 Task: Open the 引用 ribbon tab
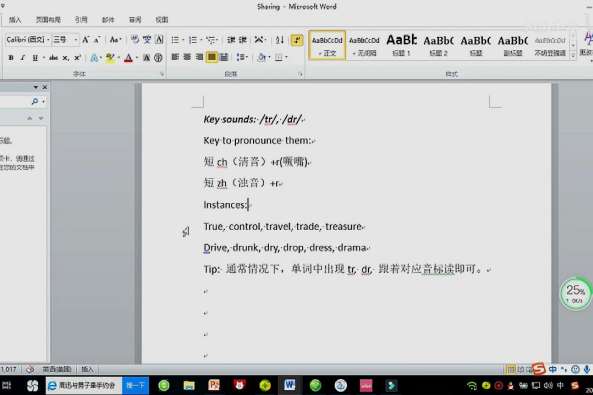coord(81,20)
